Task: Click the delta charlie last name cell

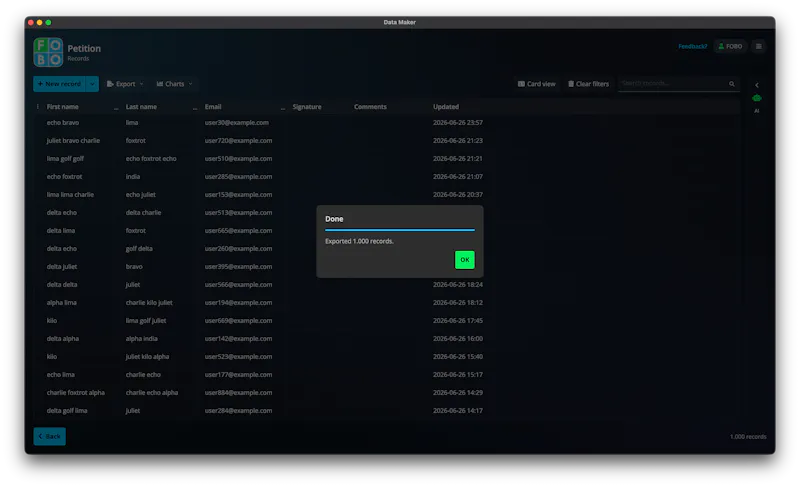Action: pyautogui.click(x=143, y=213)
